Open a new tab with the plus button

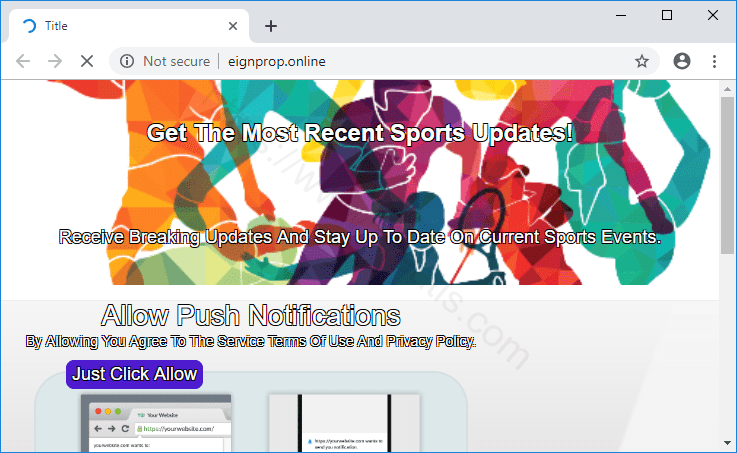coord(270,26)
